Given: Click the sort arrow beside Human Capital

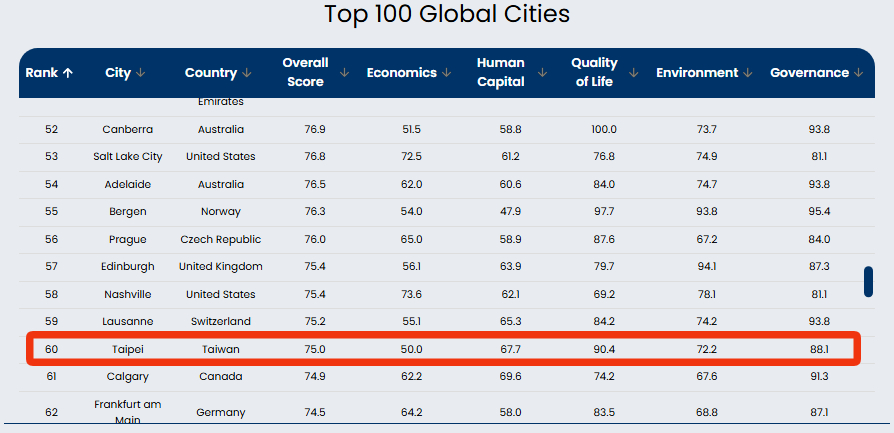Looking at the screenshot, I should pos(542,72).
